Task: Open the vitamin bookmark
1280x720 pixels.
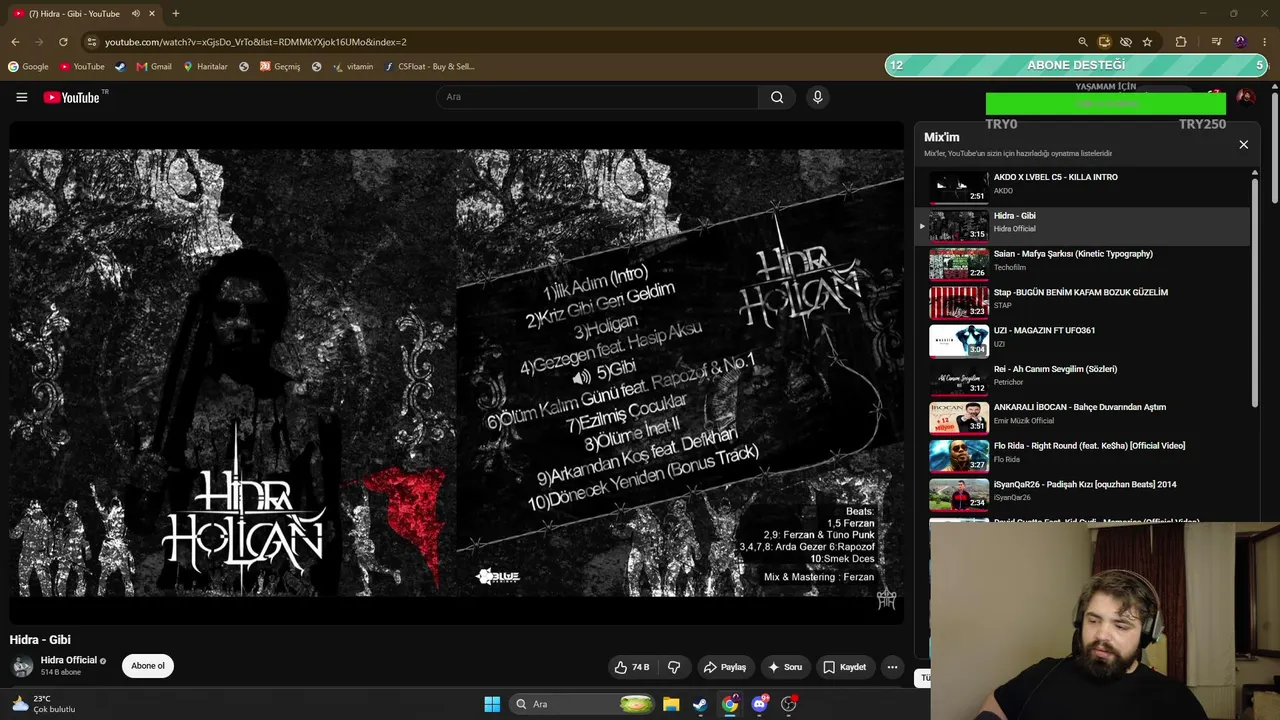Action: (x=353, y=67)
